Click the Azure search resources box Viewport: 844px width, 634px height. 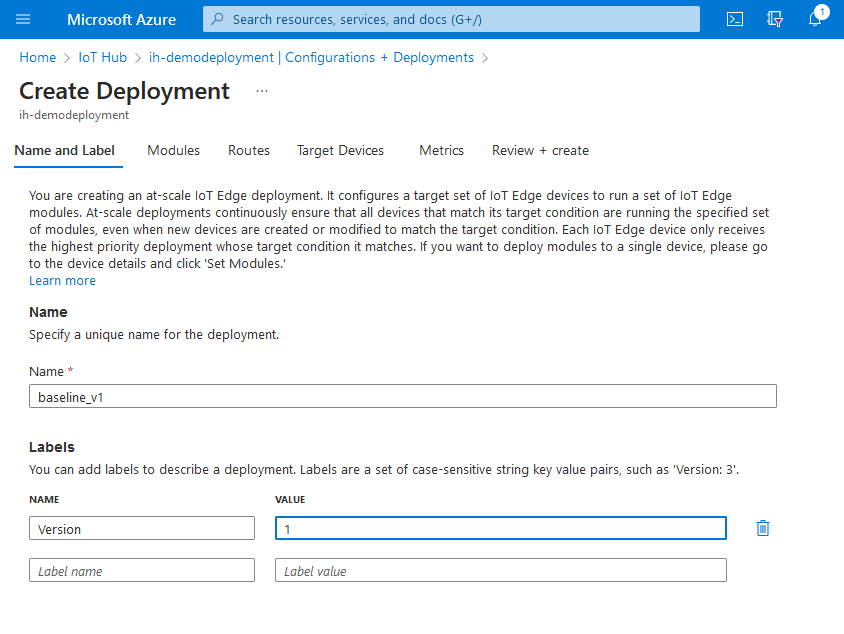pyautogui.click(x=451, y=19)
